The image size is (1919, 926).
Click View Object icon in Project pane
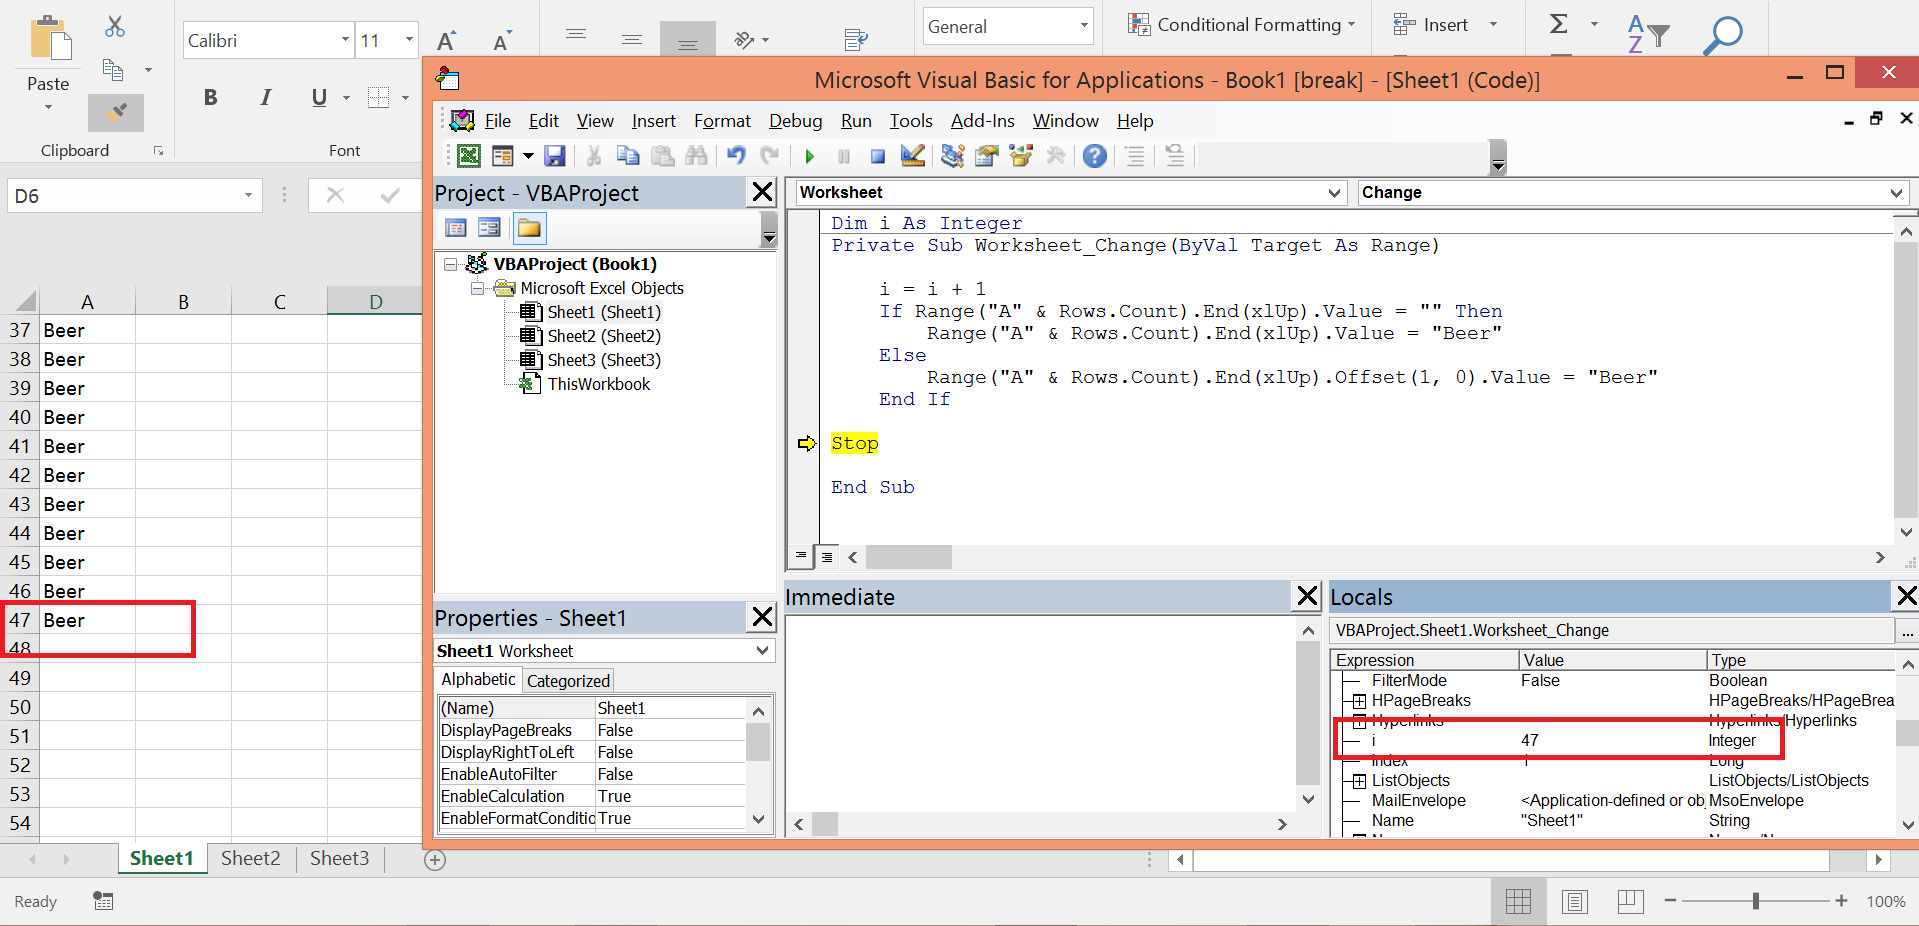tap(489, 228)
